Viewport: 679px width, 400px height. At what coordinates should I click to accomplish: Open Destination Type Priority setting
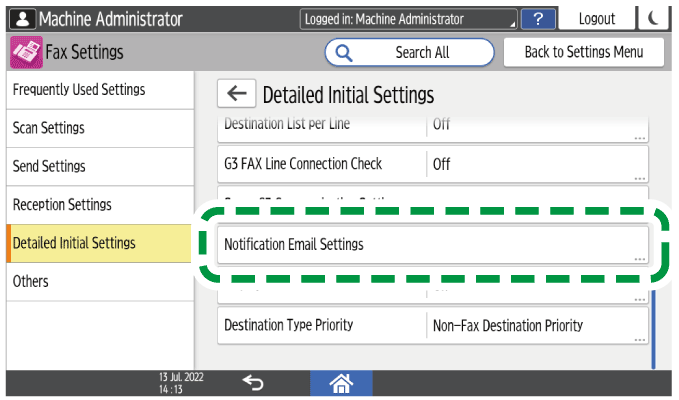click(x=433, y=326)
